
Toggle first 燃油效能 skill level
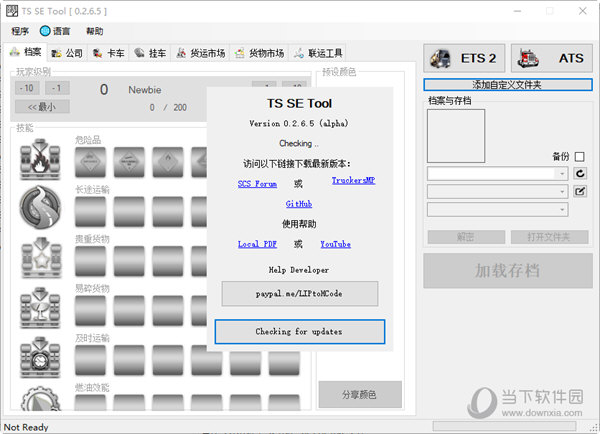[90, 403]
